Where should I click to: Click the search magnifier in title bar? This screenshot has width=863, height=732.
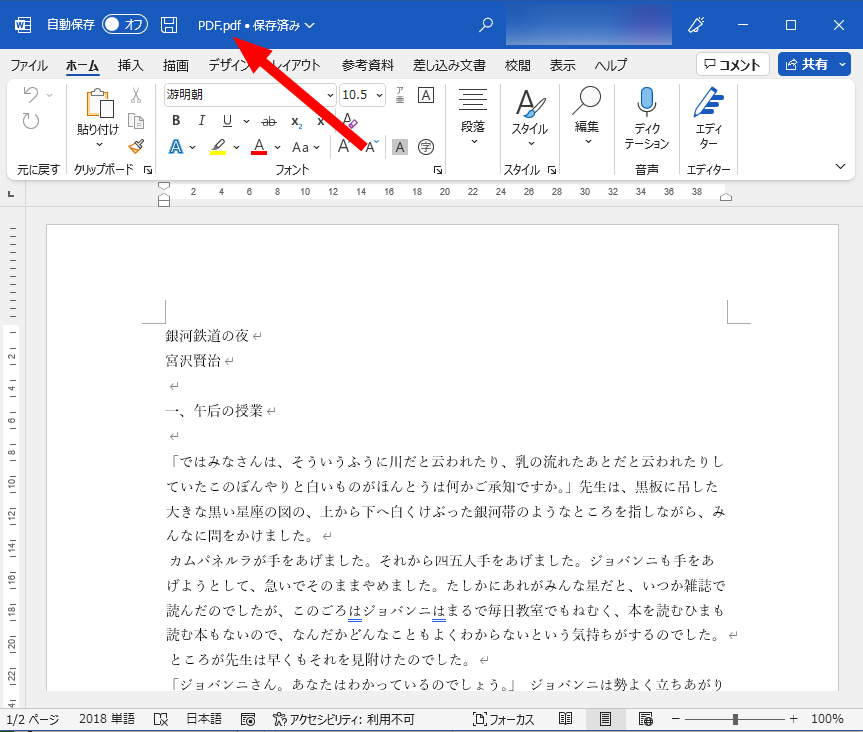(x=486, y=25)
